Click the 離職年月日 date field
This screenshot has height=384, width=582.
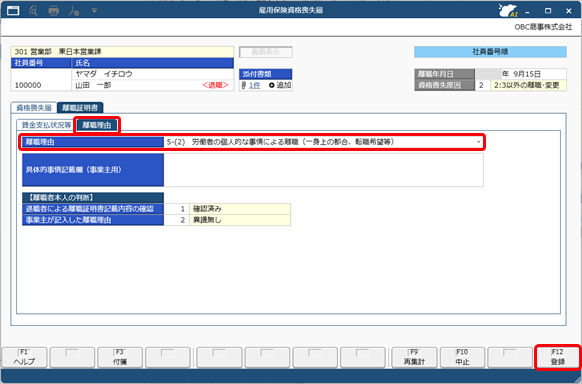(x=520, y=74)
